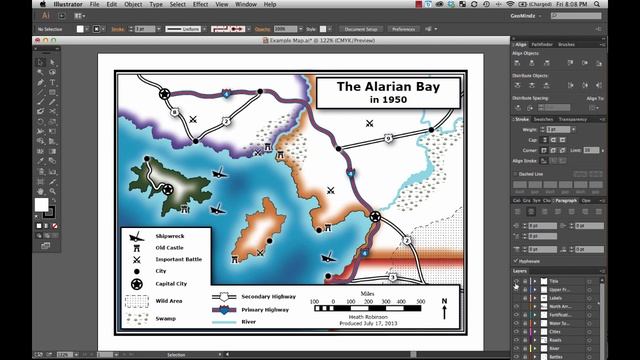Select the Eyedropper tool
The image size is (640, 360).
[40, 161]
